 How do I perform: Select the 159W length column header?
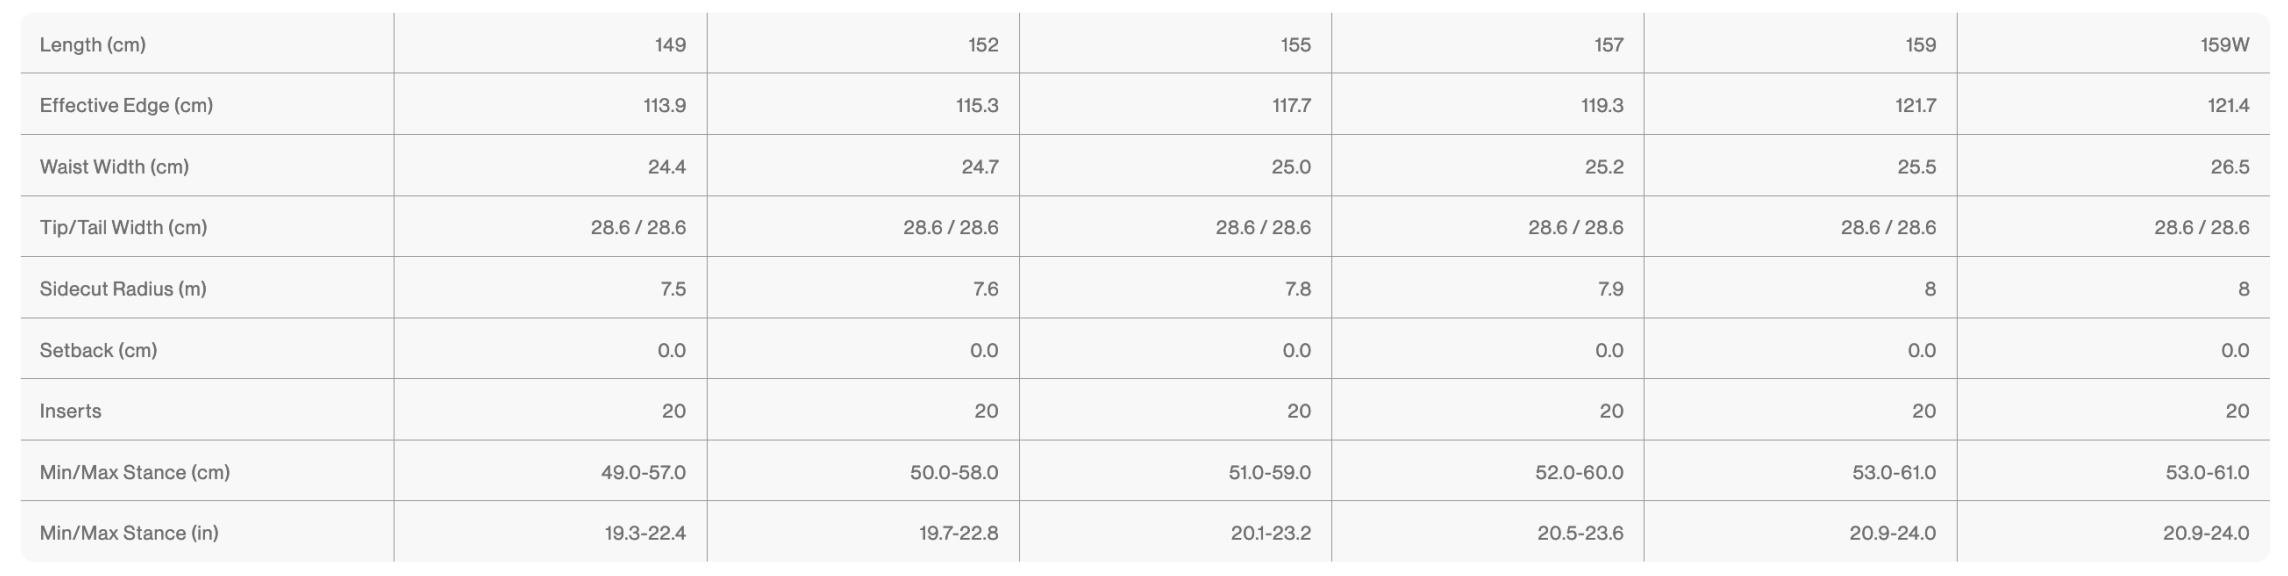pos(2224,45)
